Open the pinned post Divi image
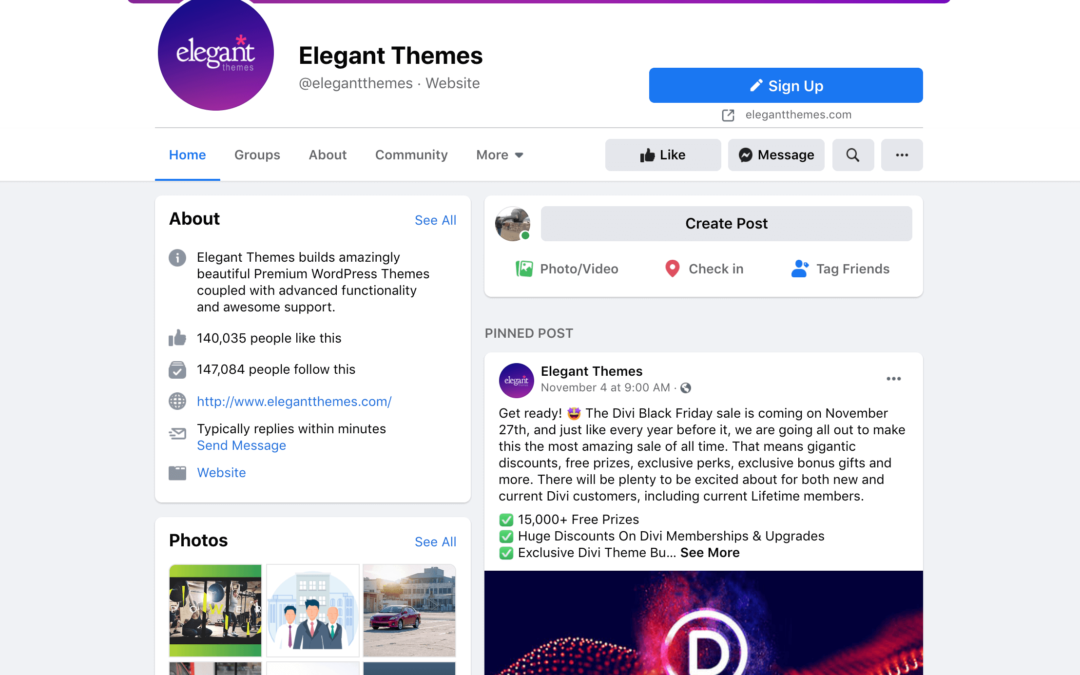Image resolution: width=1080 pixels, height=675 pixels. 703,623
